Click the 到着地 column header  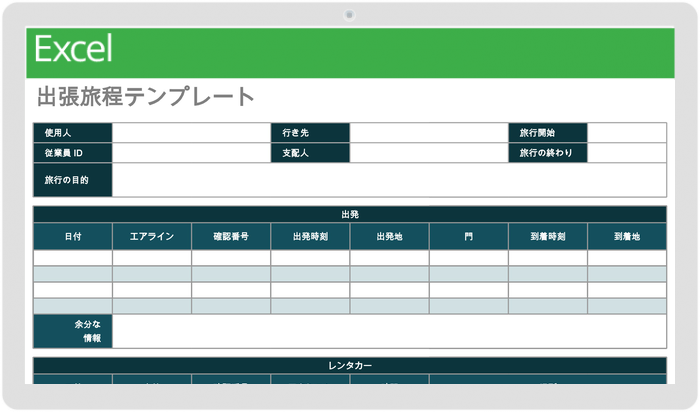coord(626,237)
